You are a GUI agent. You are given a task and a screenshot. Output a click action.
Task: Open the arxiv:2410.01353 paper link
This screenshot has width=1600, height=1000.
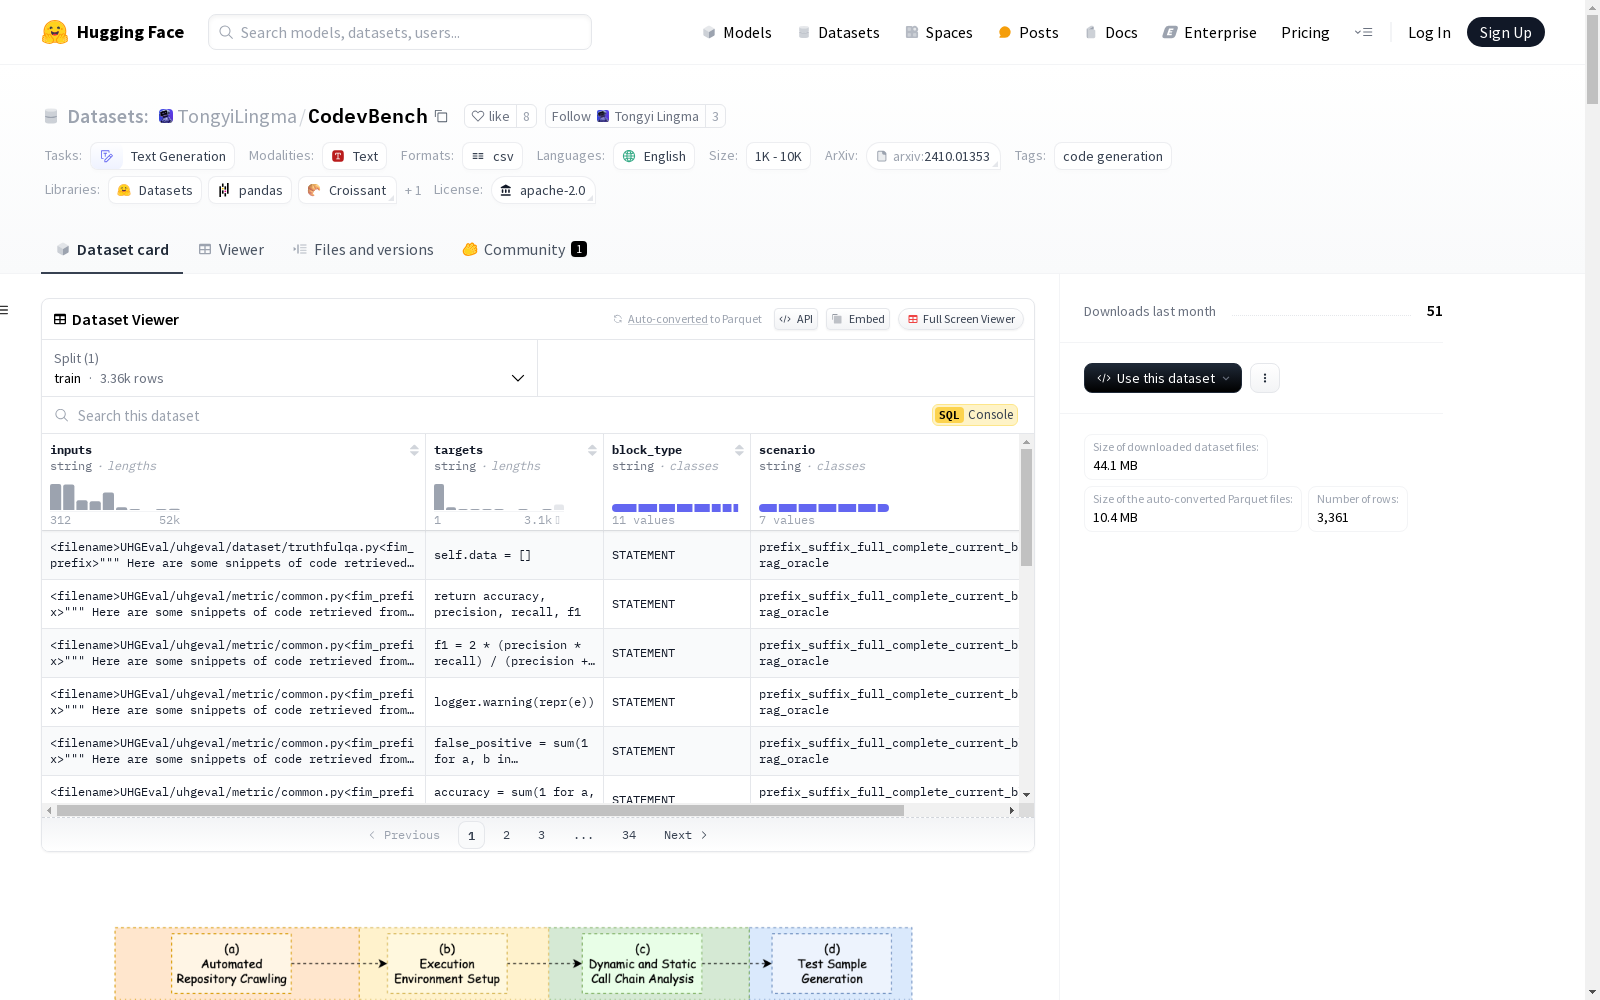coord(933,156)
